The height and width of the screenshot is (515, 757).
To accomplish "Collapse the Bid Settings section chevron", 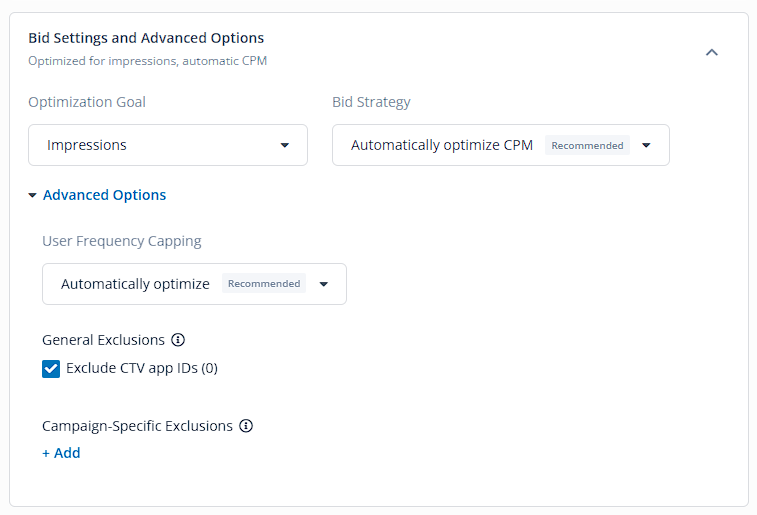I will tap(712, 52).
